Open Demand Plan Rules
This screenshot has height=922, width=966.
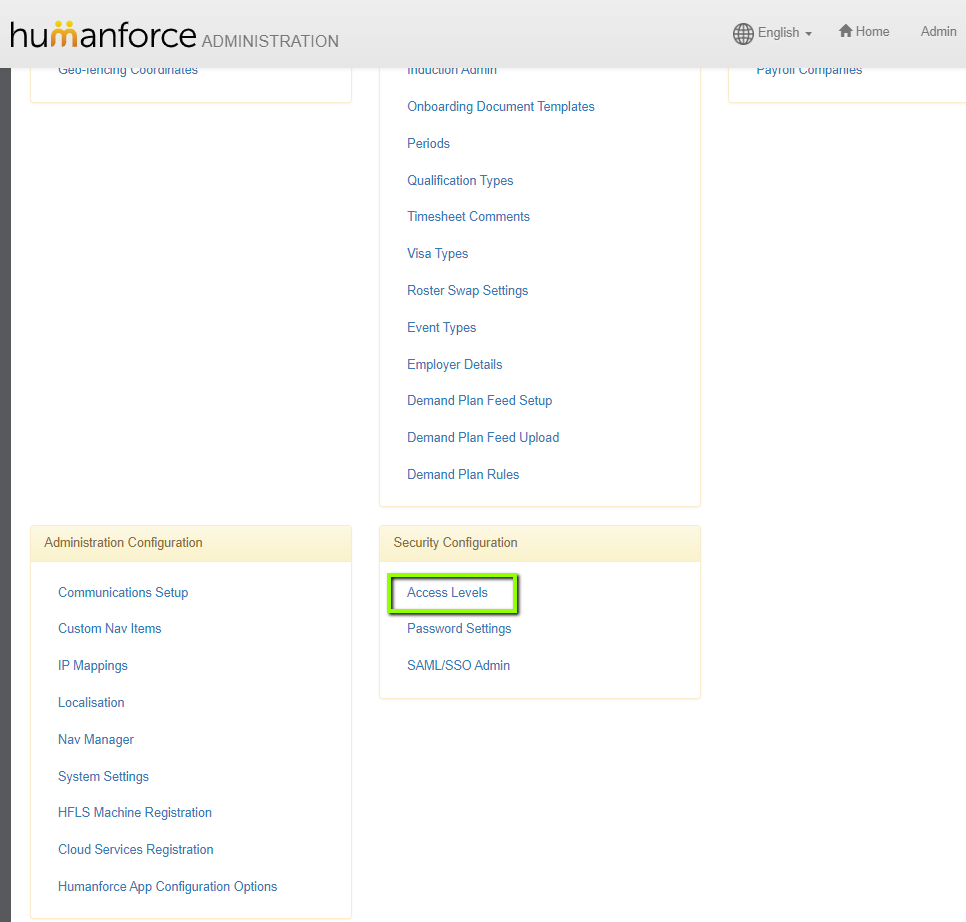coord(463,475)
